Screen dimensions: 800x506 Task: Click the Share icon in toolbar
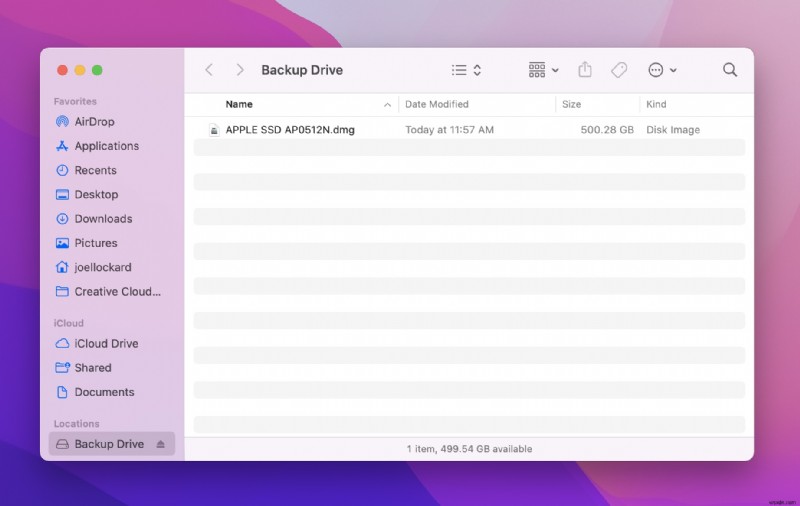(585, 70)
